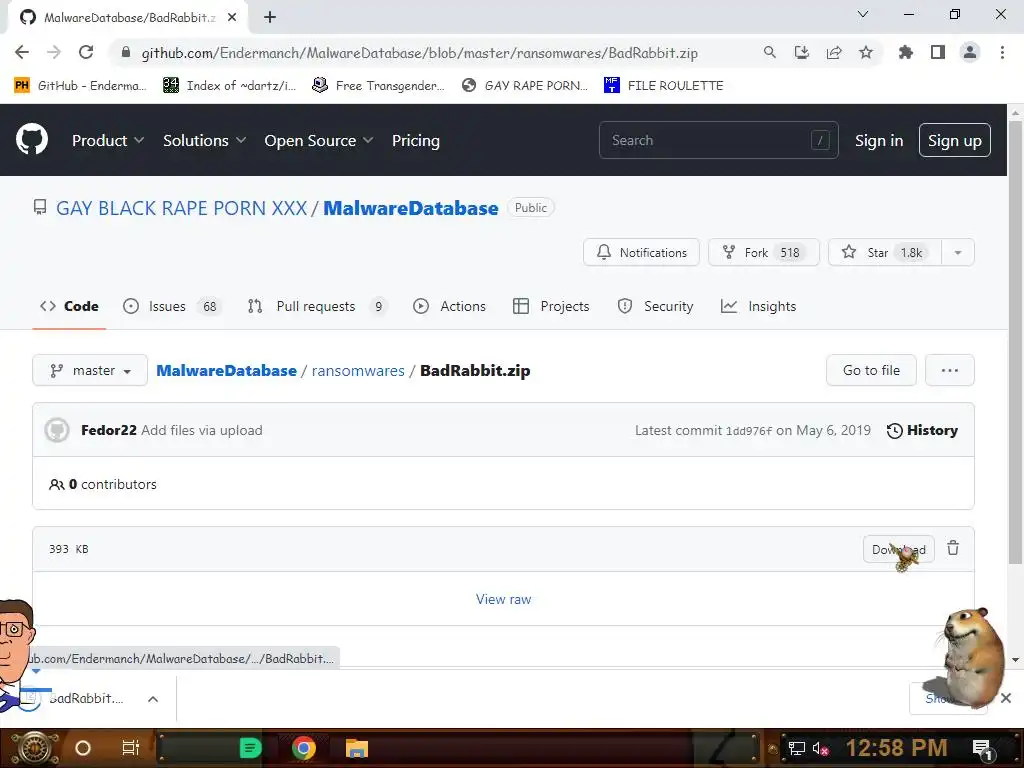Screen dimensions: 1024x768
Task: Click the Fork 518 button
Action: [763, 252]
